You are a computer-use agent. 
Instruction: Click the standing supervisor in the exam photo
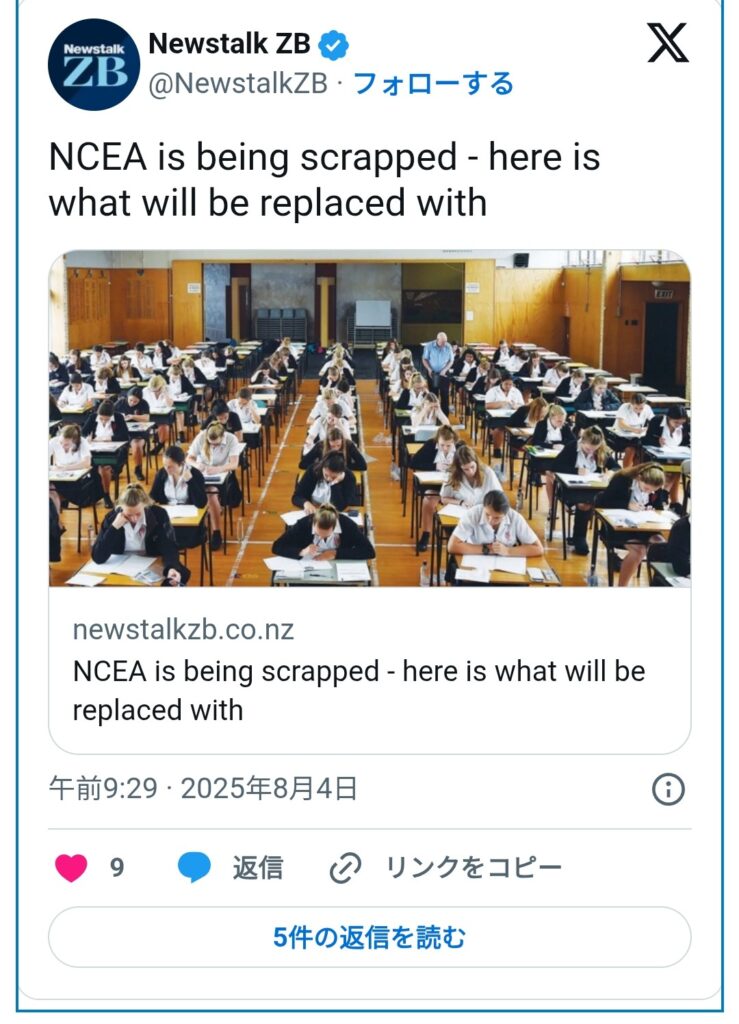437,362
